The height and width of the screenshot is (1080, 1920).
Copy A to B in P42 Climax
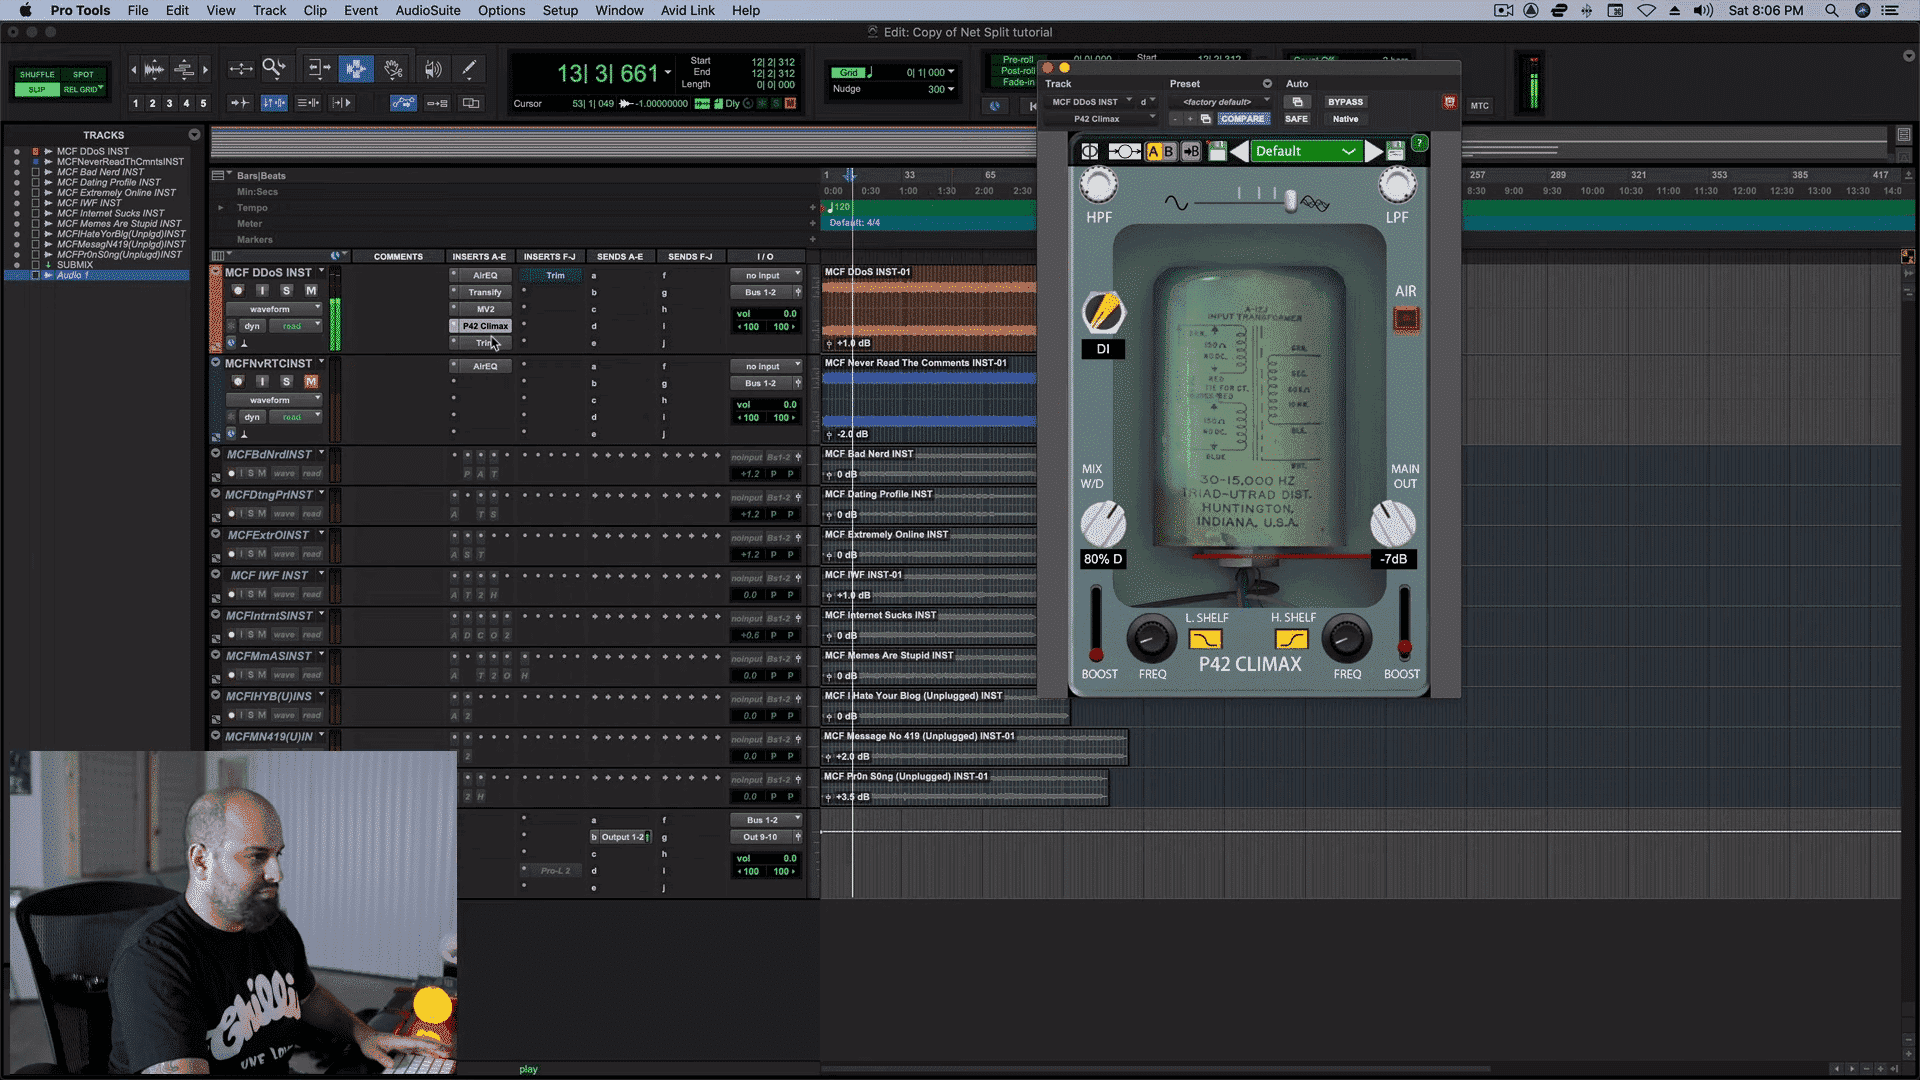coord(1191,151)
